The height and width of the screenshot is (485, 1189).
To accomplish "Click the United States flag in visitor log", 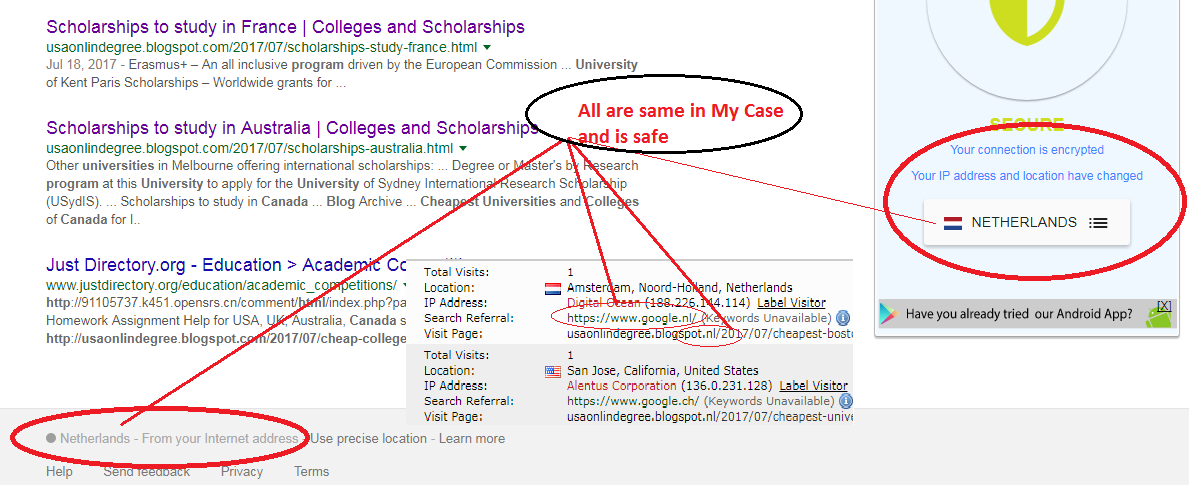I will (553, 371).
